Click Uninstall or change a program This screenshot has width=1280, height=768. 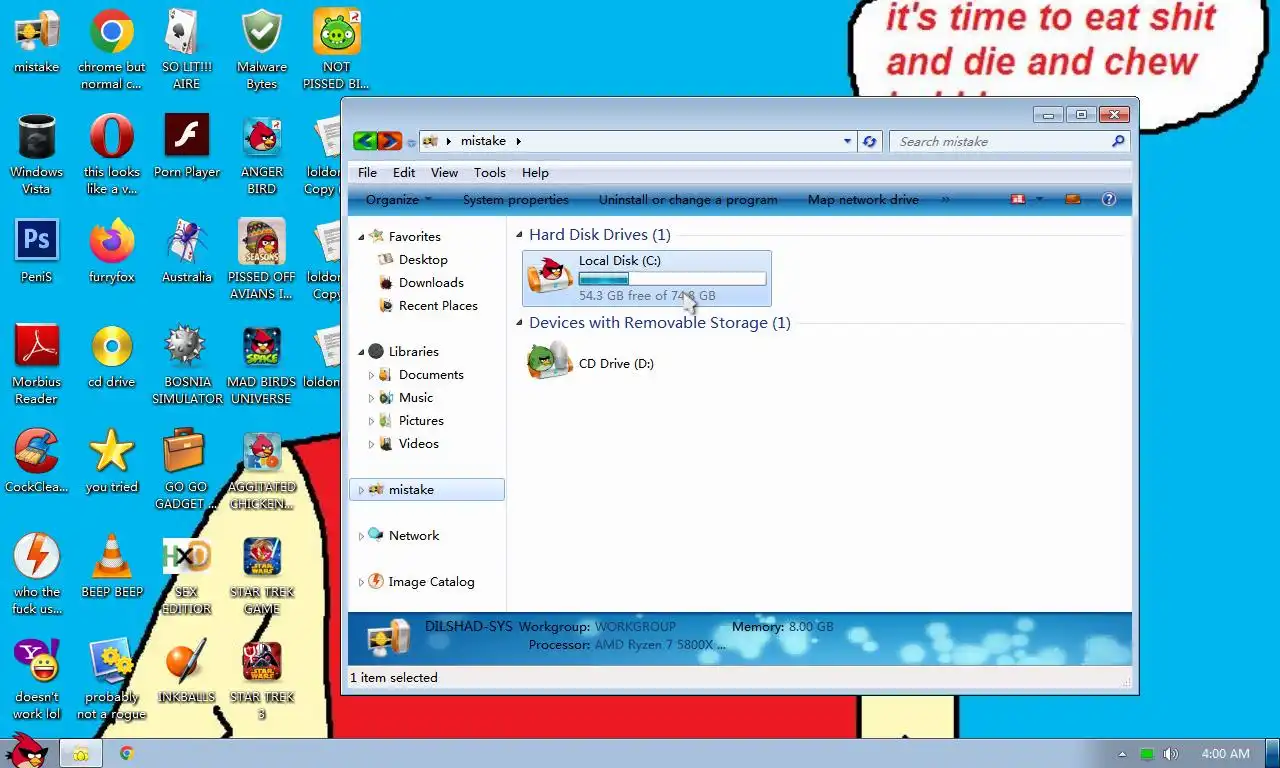click(x=688, y=199)
